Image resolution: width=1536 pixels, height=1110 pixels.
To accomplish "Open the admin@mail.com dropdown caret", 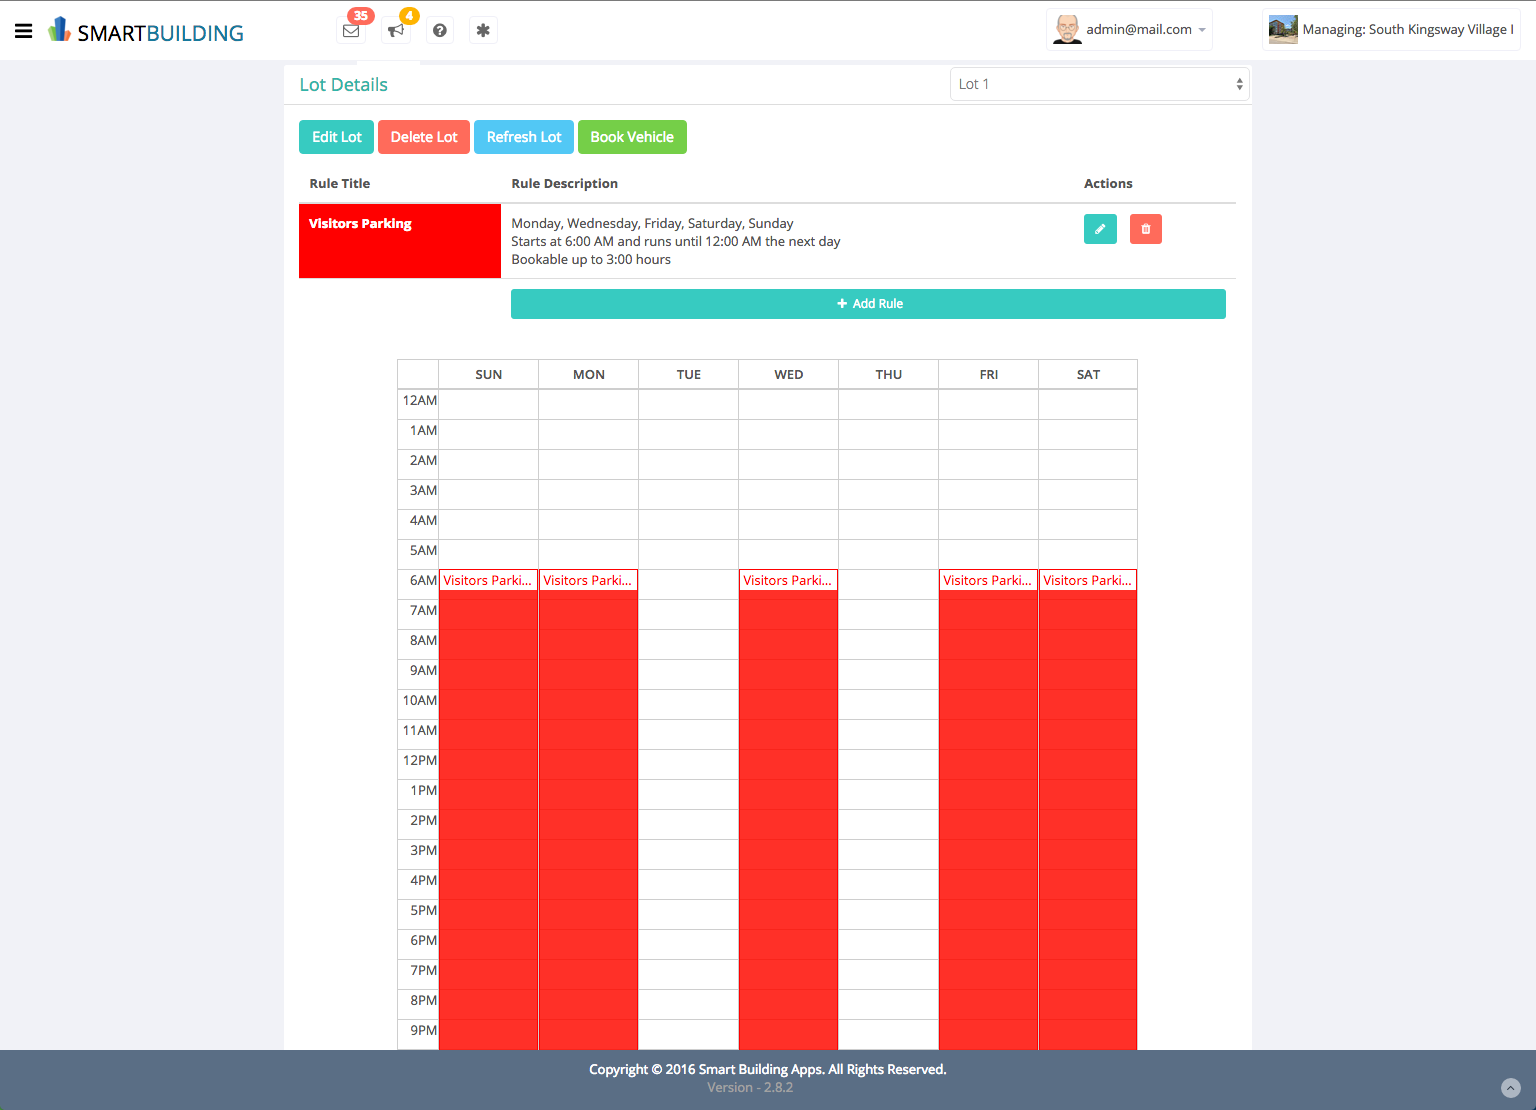I will pos(1201,29).
